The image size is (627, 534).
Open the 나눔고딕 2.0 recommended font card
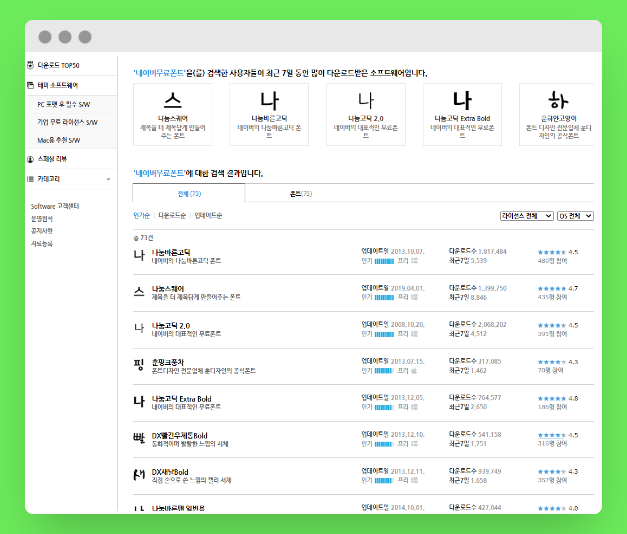(366, 114)
